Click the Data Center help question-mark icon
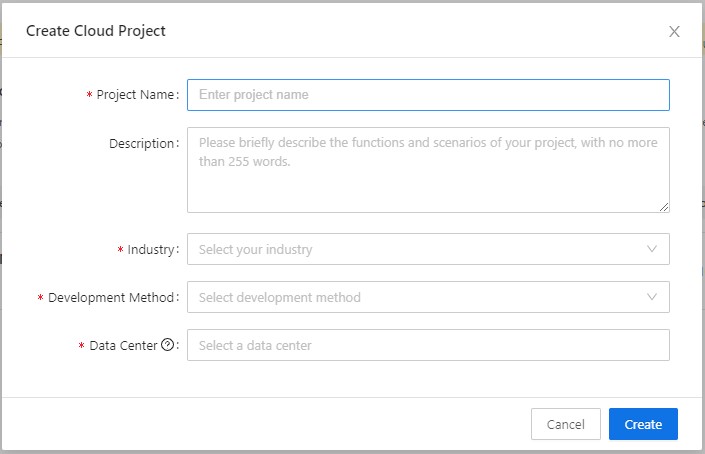The image size is (705, 454). (167, 345)
